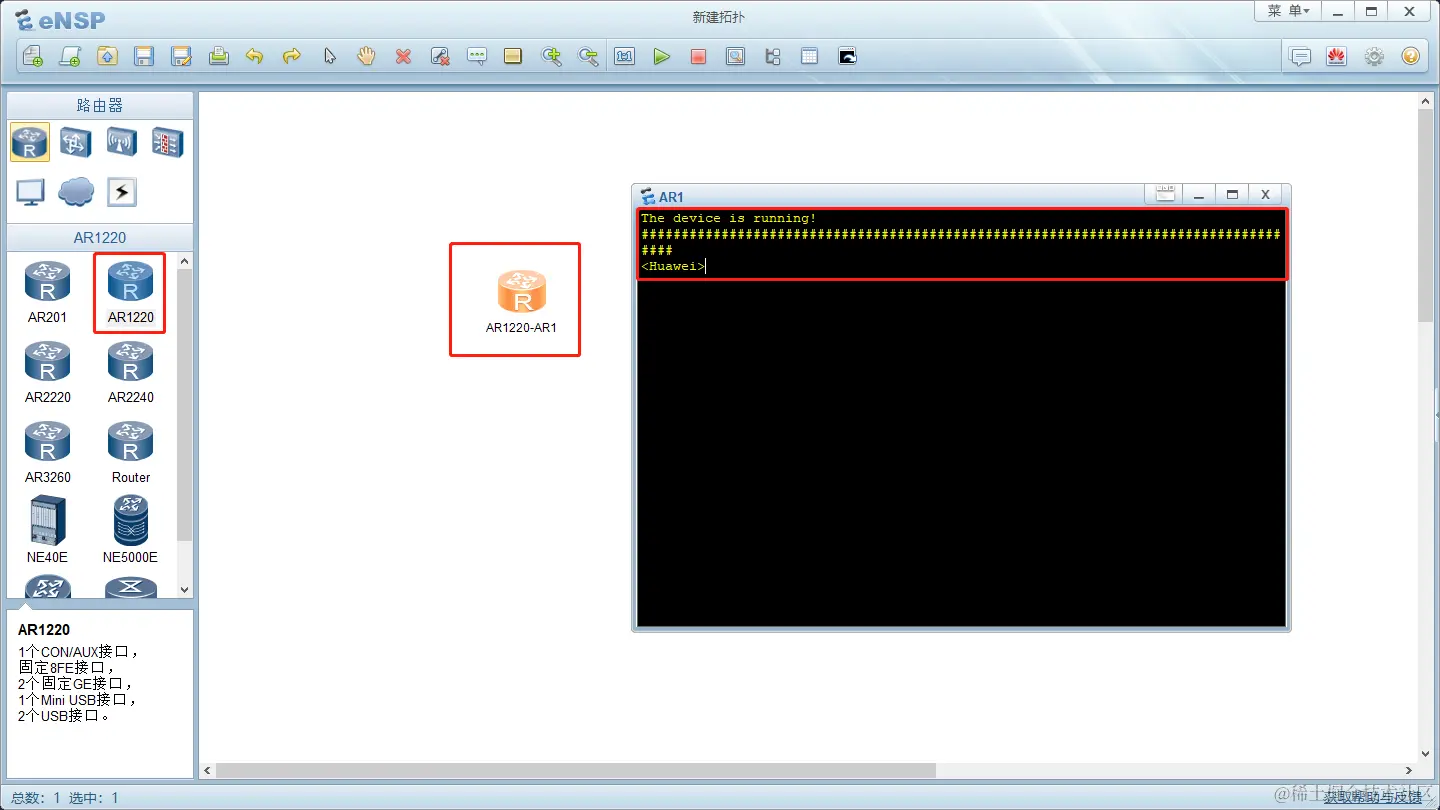Activate the hand pan tool
The height and width of the screenshot is (810, 1440).
tap(366, 57)
